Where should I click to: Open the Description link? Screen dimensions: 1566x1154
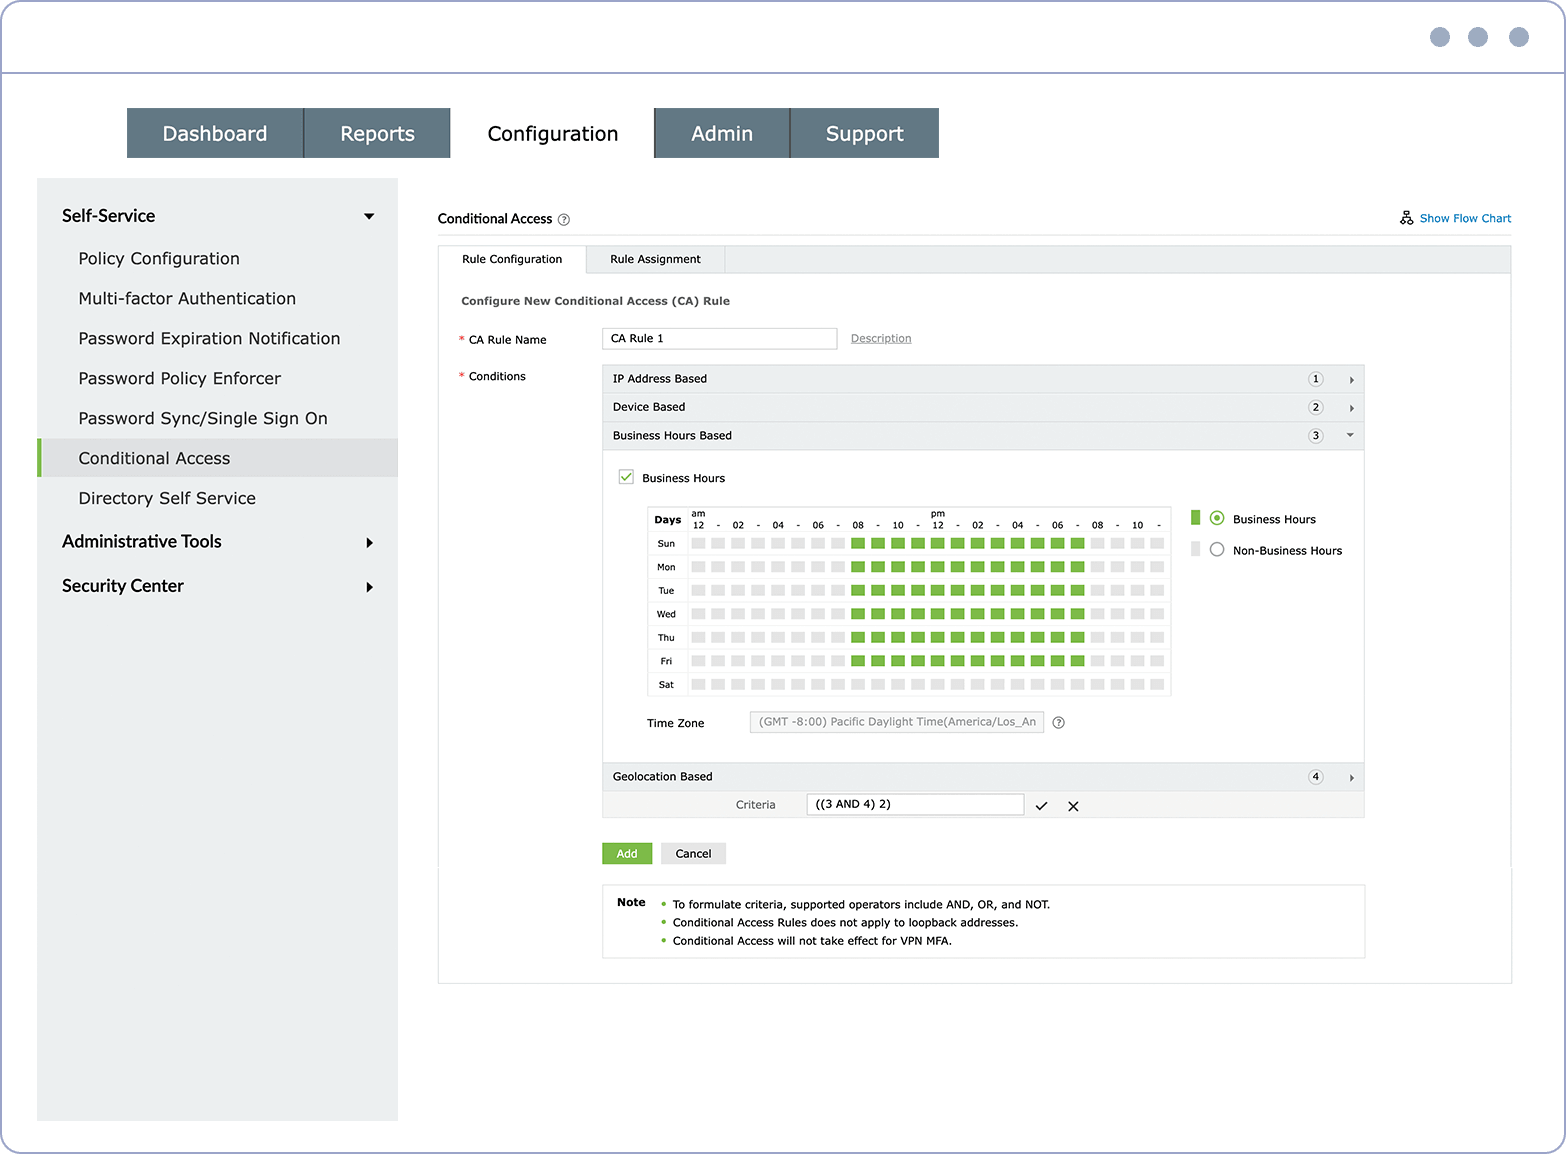[881, 338]
